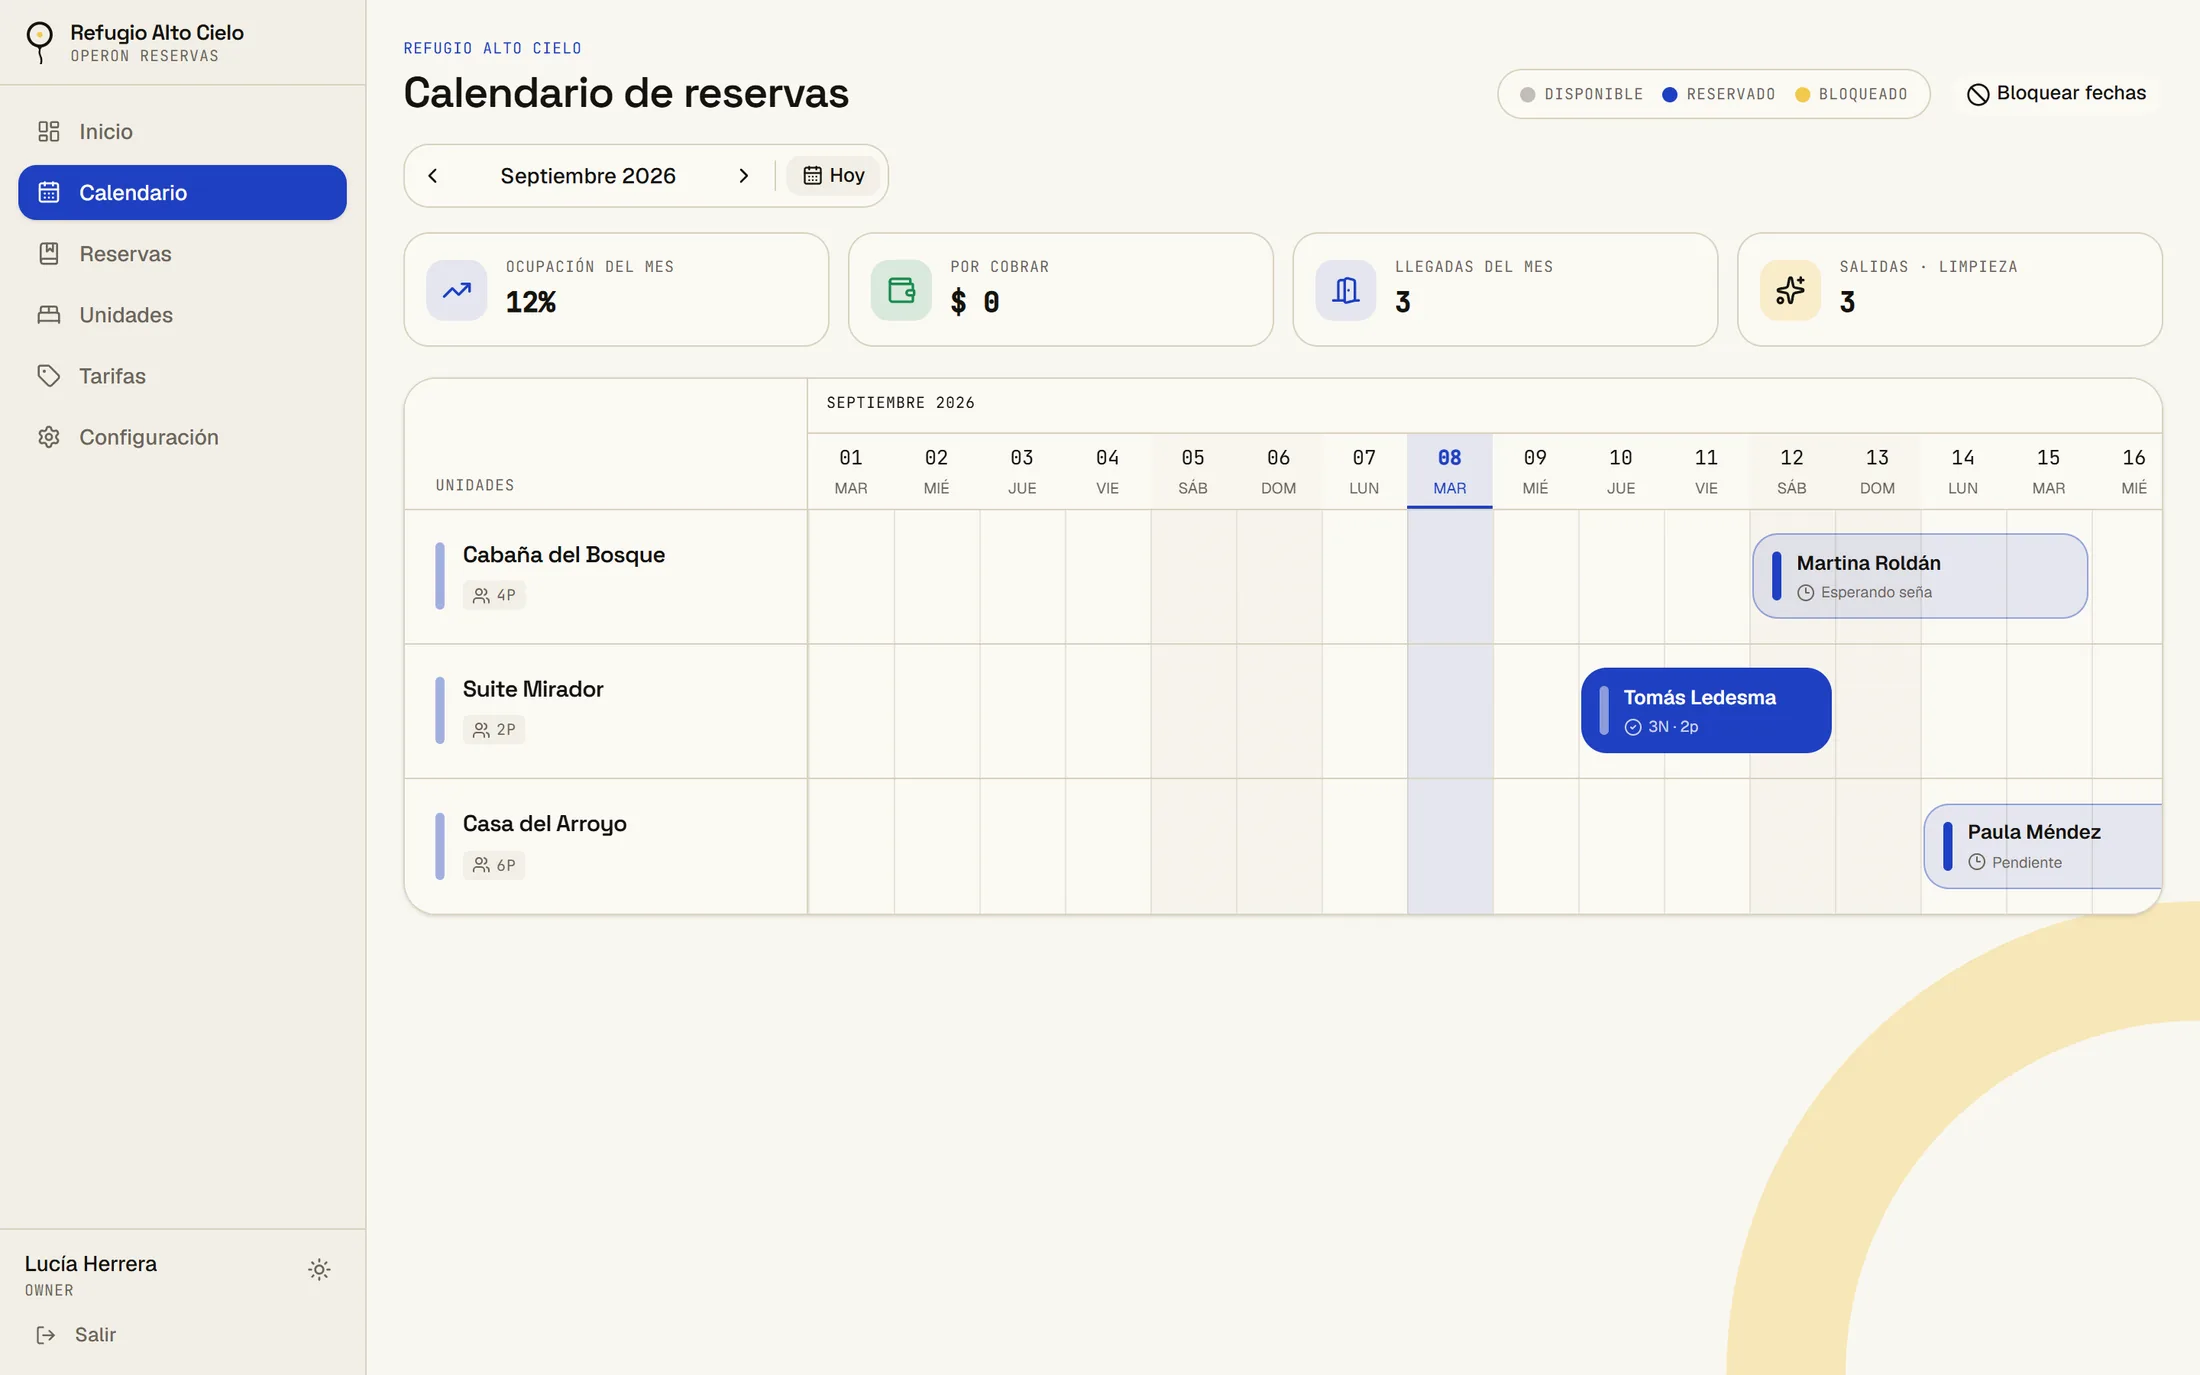The width and height of the screenshot is (2200, 1375).
Task: Click the 2P capacity badge
Action: click(494, 730)
